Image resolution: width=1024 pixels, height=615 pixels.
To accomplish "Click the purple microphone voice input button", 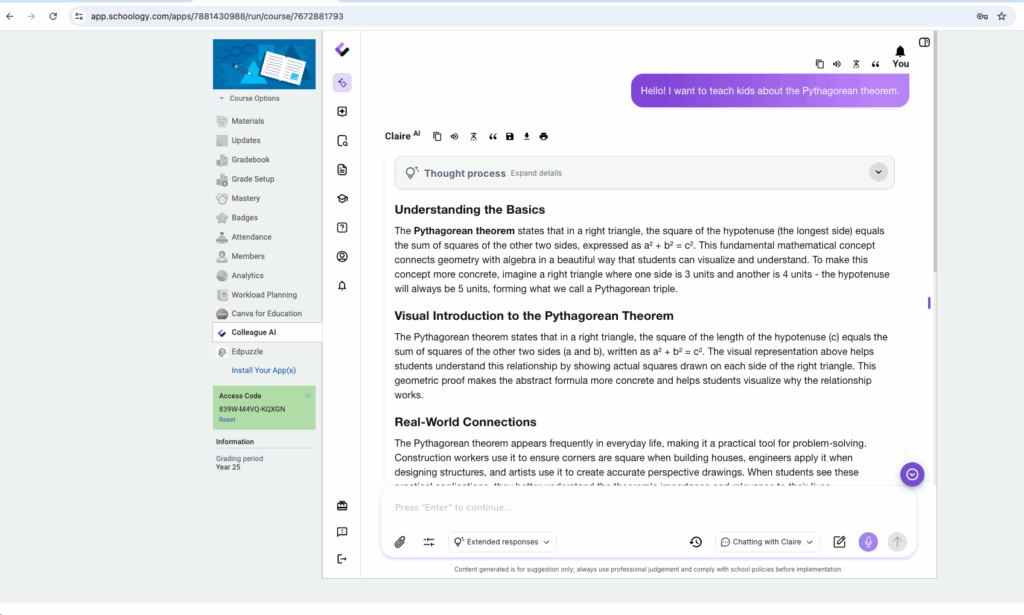I will [868, 542].
